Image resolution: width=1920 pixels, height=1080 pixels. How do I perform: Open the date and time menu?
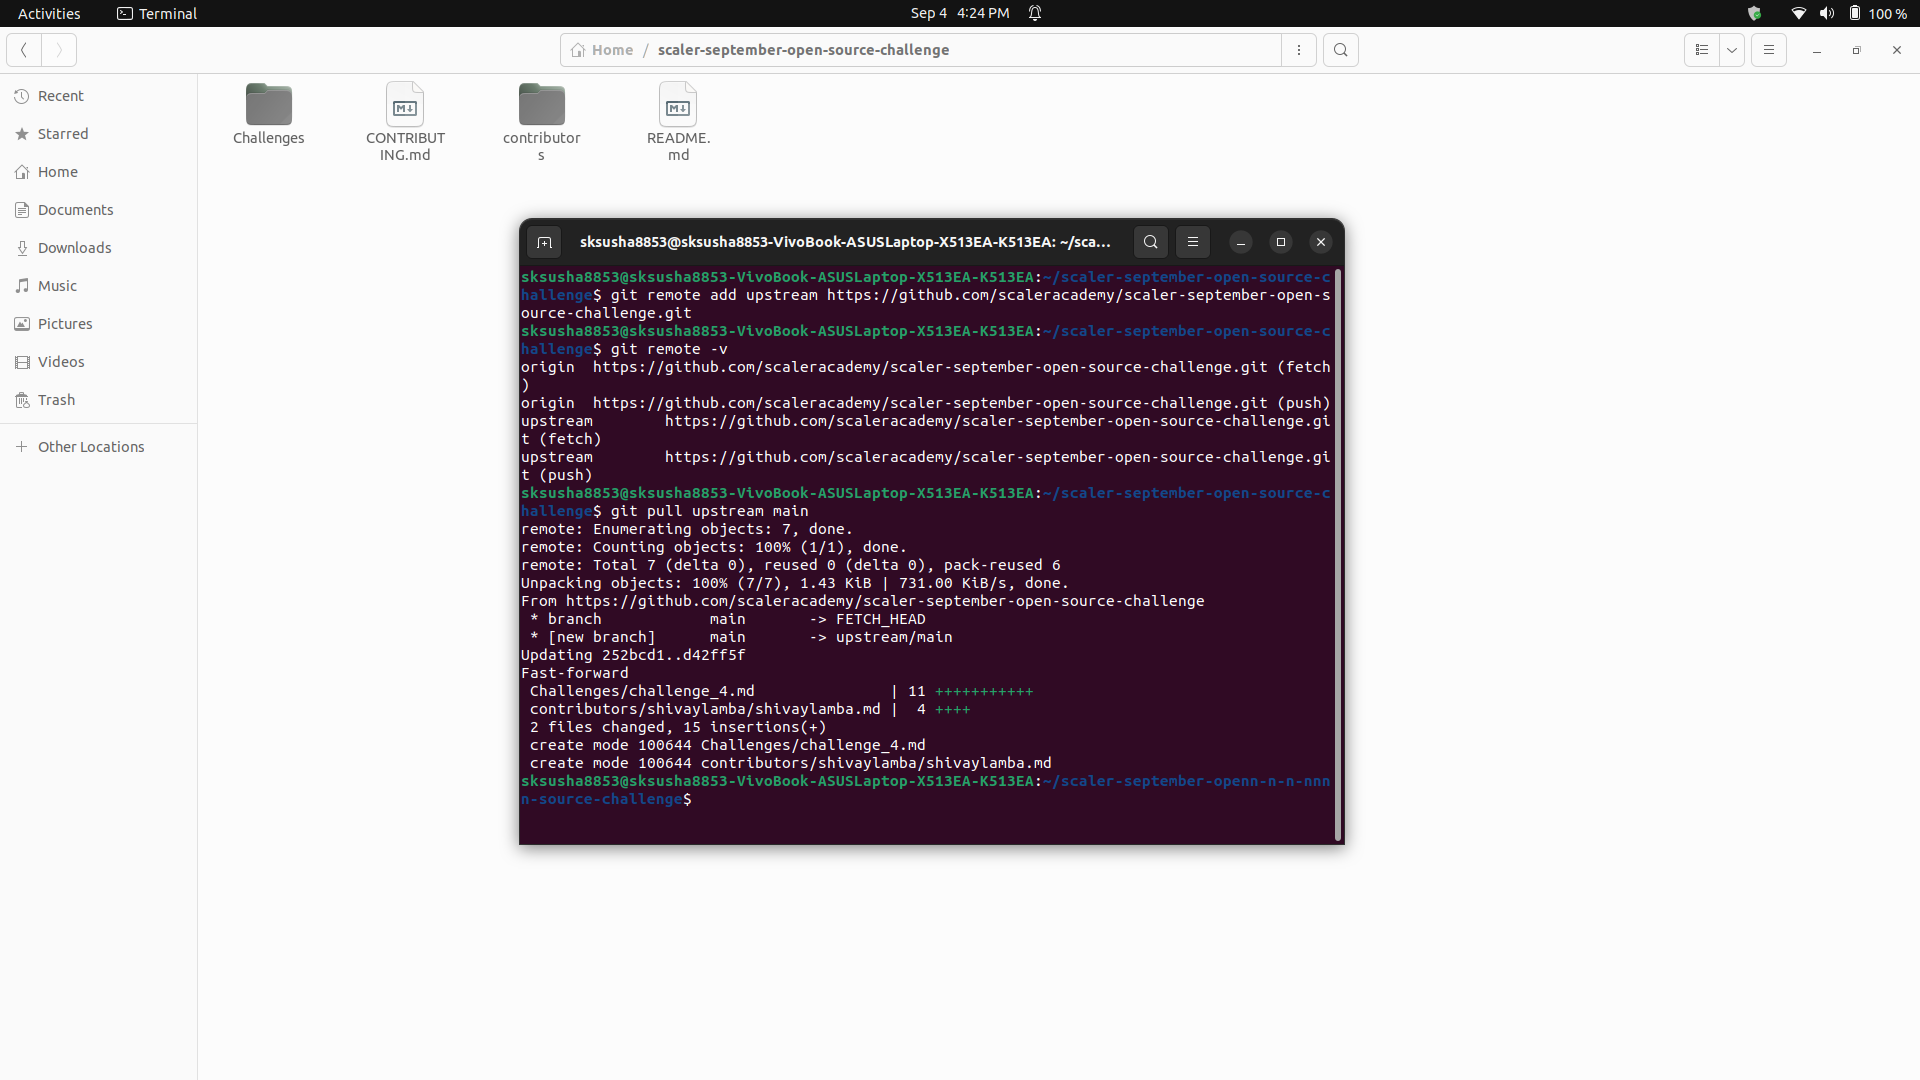tap(959, 13)
